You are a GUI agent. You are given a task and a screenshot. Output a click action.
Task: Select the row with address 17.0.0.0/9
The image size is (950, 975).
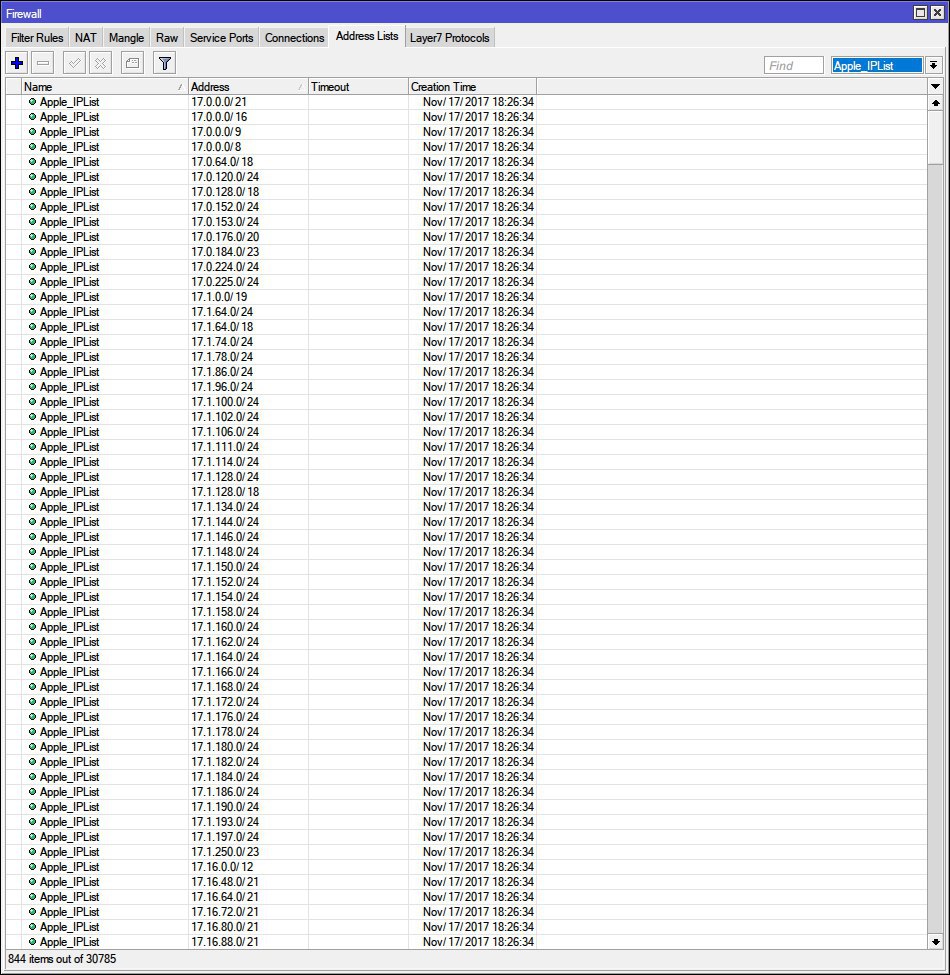(x=466, y=131)
